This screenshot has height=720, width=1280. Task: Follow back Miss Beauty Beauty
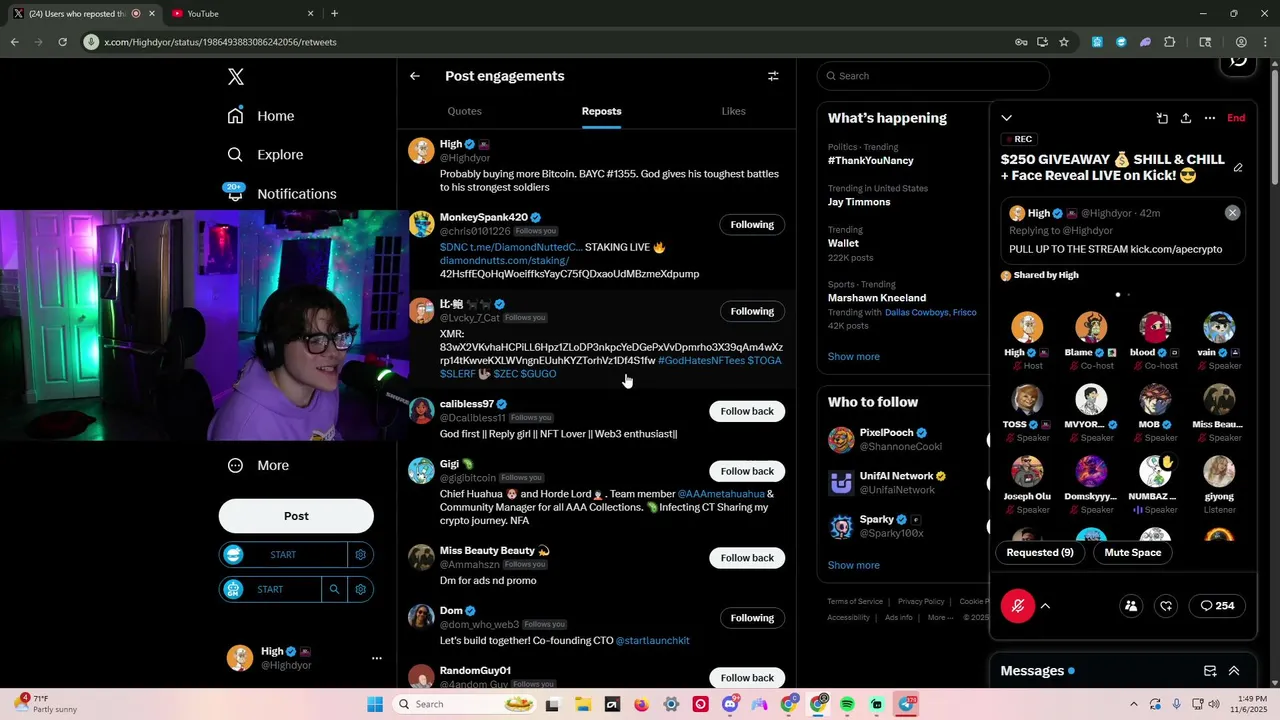click(x=747, y=558)
